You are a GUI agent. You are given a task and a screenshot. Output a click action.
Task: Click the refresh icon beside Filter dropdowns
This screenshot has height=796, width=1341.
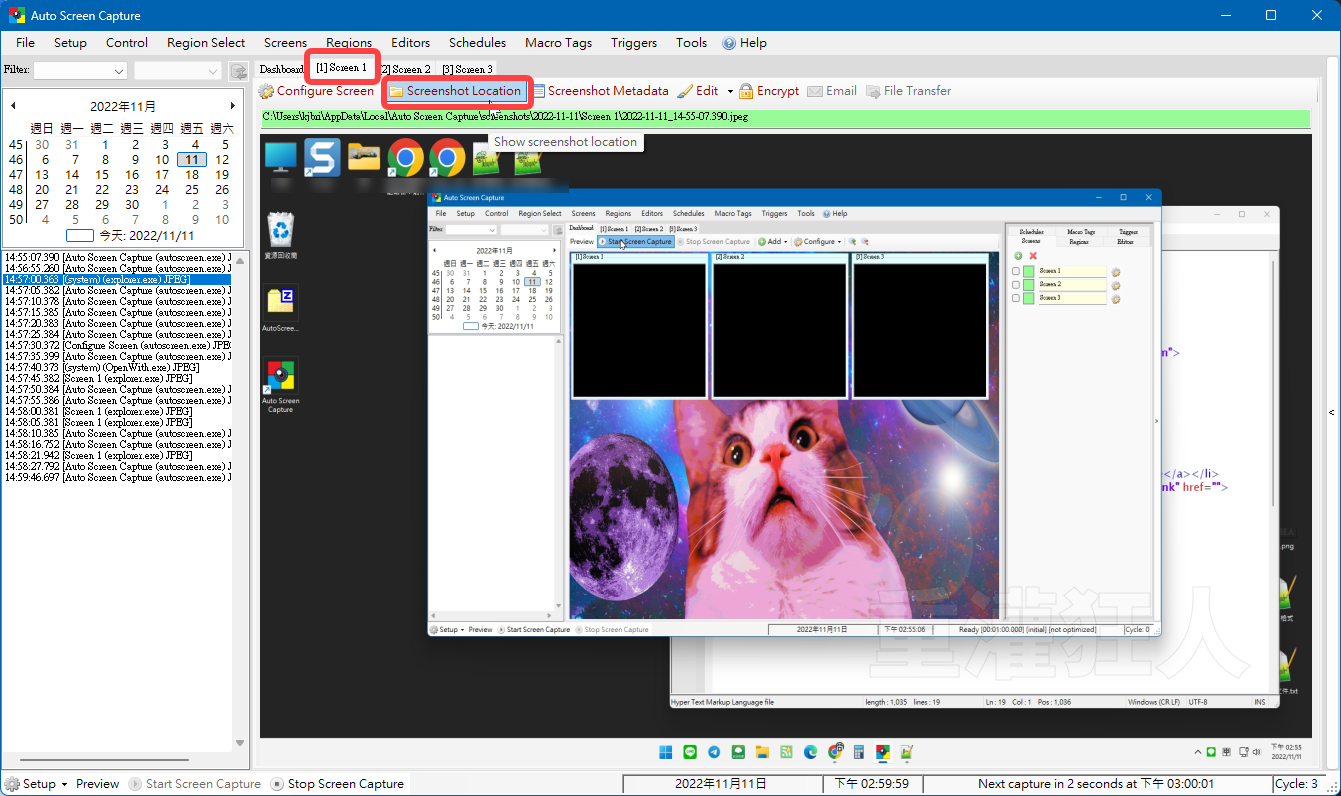[x=238, y=71]
